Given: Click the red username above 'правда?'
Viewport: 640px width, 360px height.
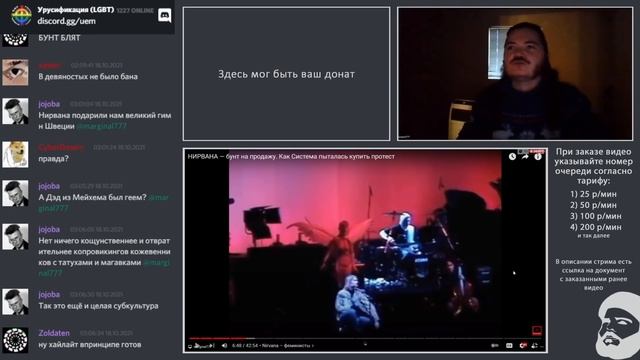Looking at the screenshot, I should pos(61,147).
